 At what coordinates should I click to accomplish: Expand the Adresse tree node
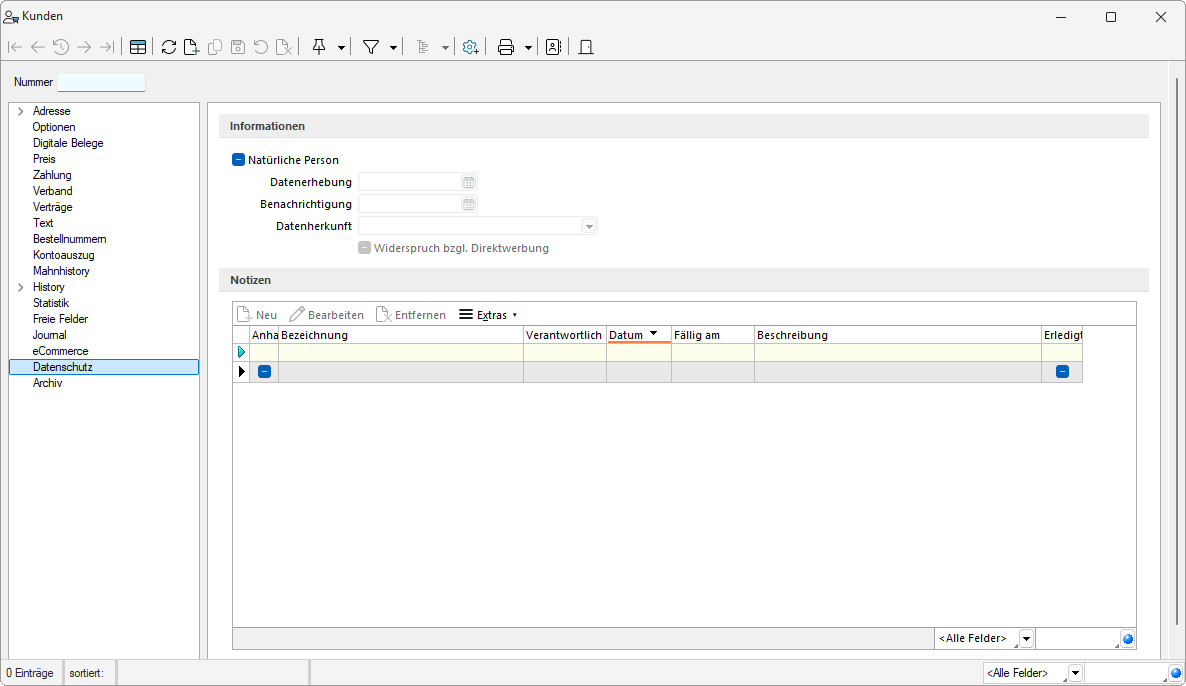click(20, 111)
